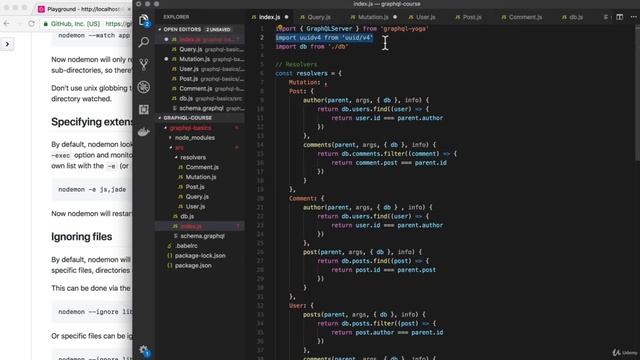
Task: Open Comment.js in resolvers folder
Action: click(x=200, y=167)
